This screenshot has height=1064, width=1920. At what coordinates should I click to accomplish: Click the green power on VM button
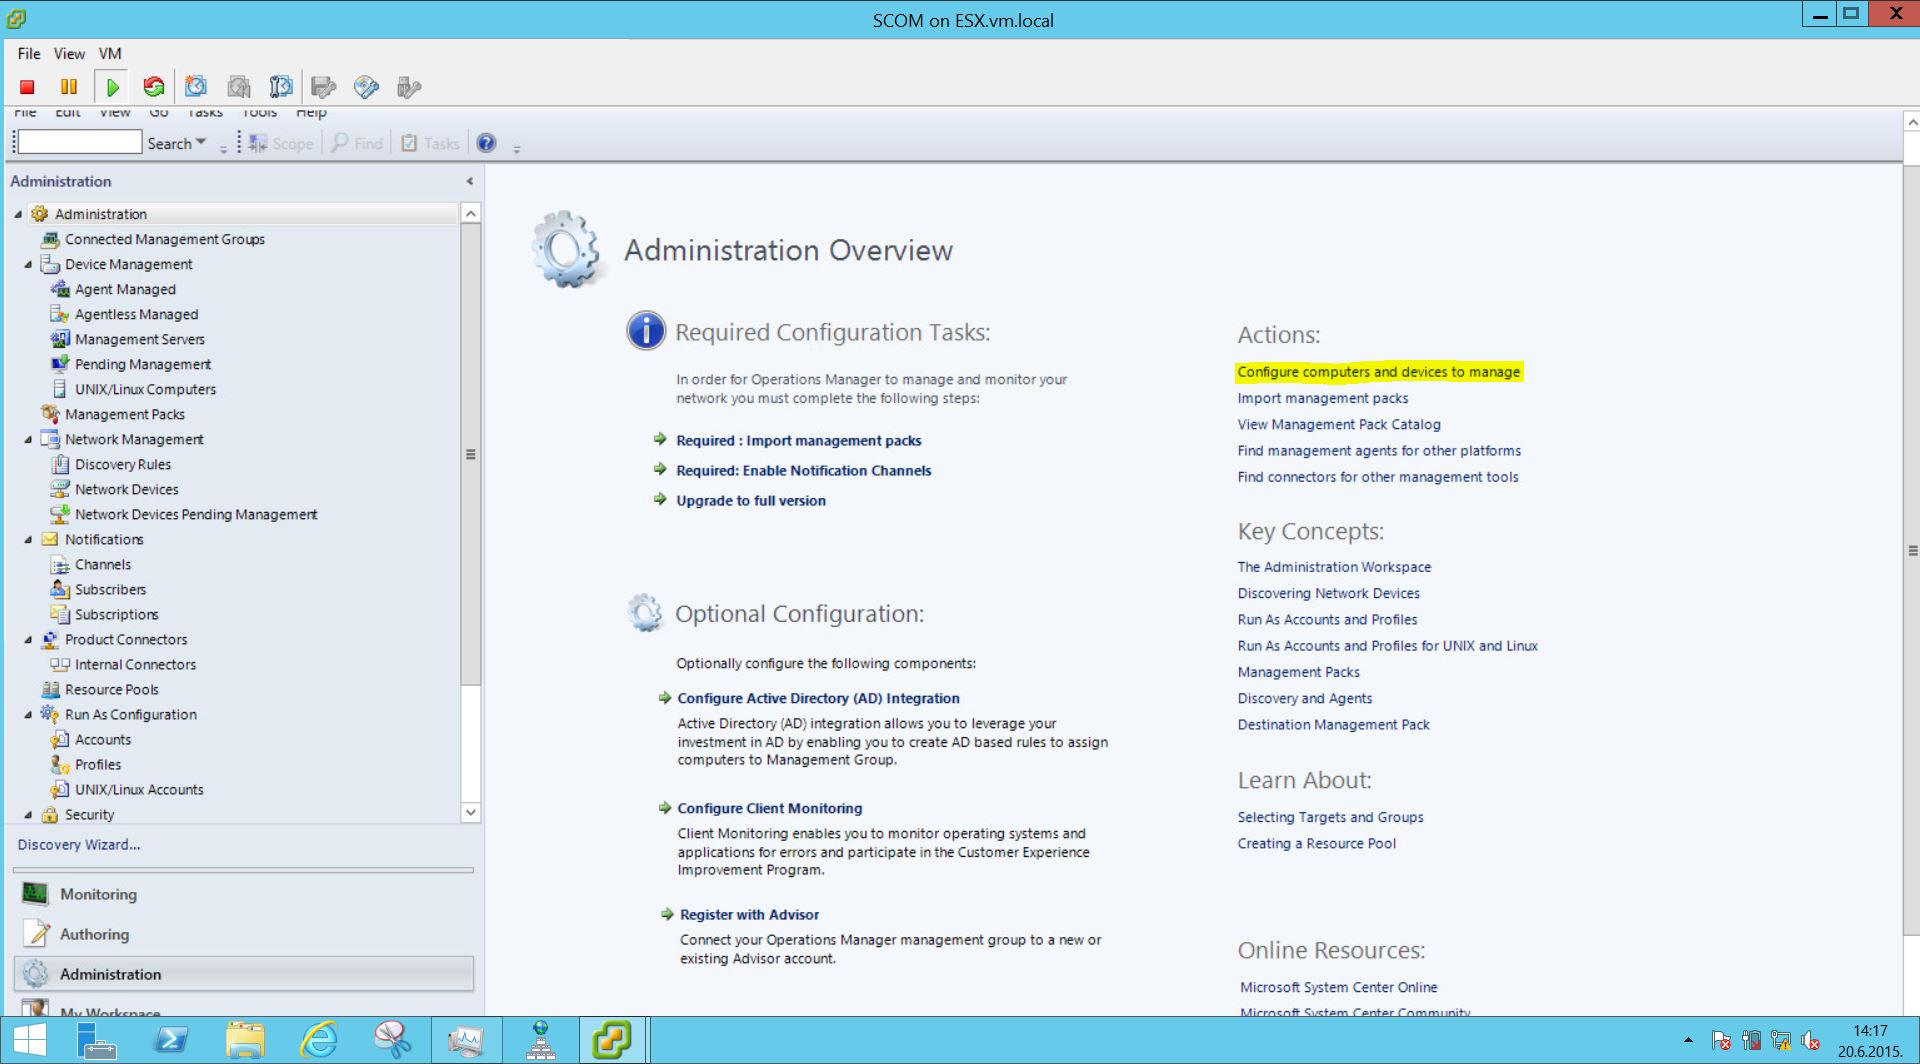[112, 87]
